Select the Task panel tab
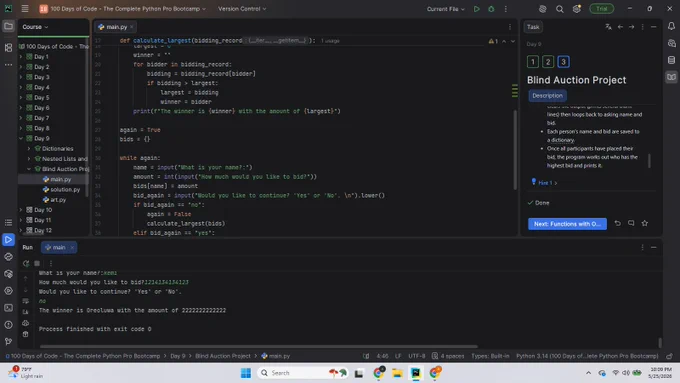 click(533, 27)
